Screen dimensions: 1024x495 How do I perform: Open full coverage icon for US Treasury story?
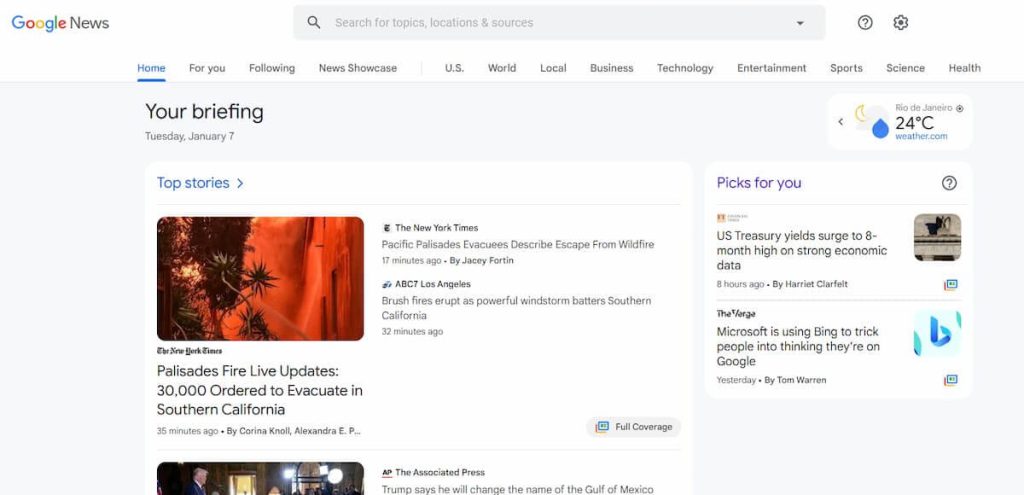(x=950, y=285)
